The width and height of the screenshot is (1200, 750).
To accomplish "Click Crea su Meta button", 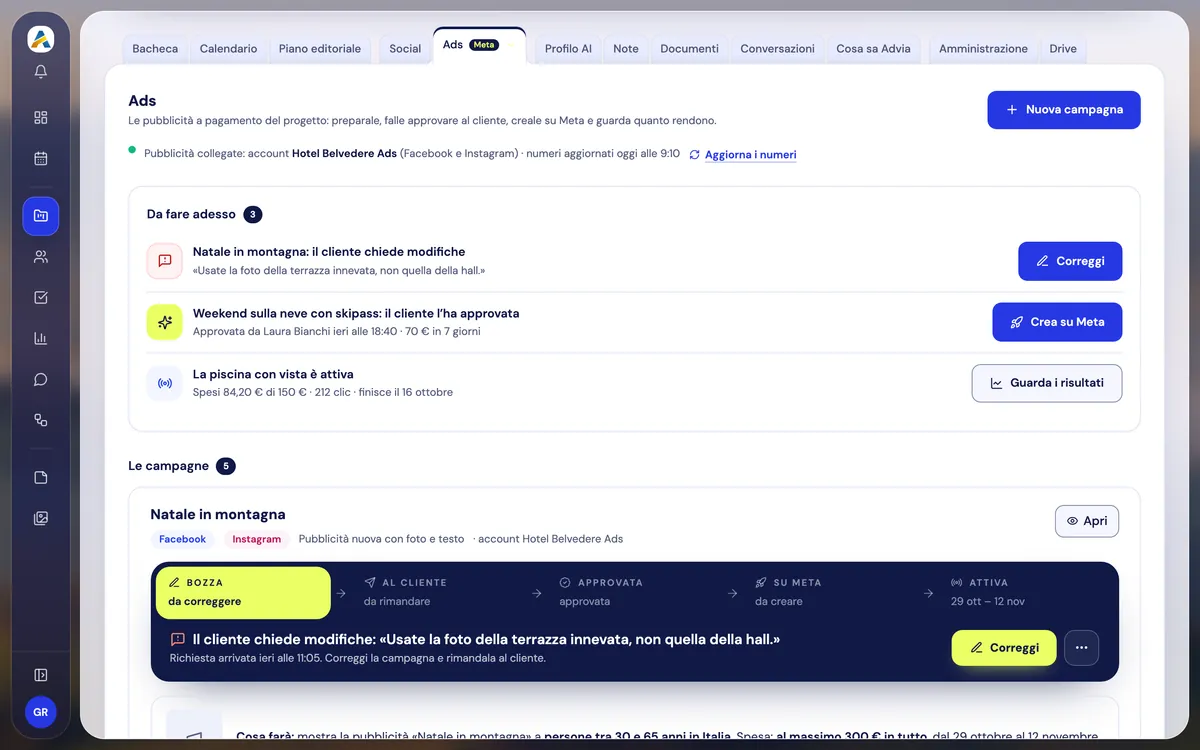I will click(1057, 322).
